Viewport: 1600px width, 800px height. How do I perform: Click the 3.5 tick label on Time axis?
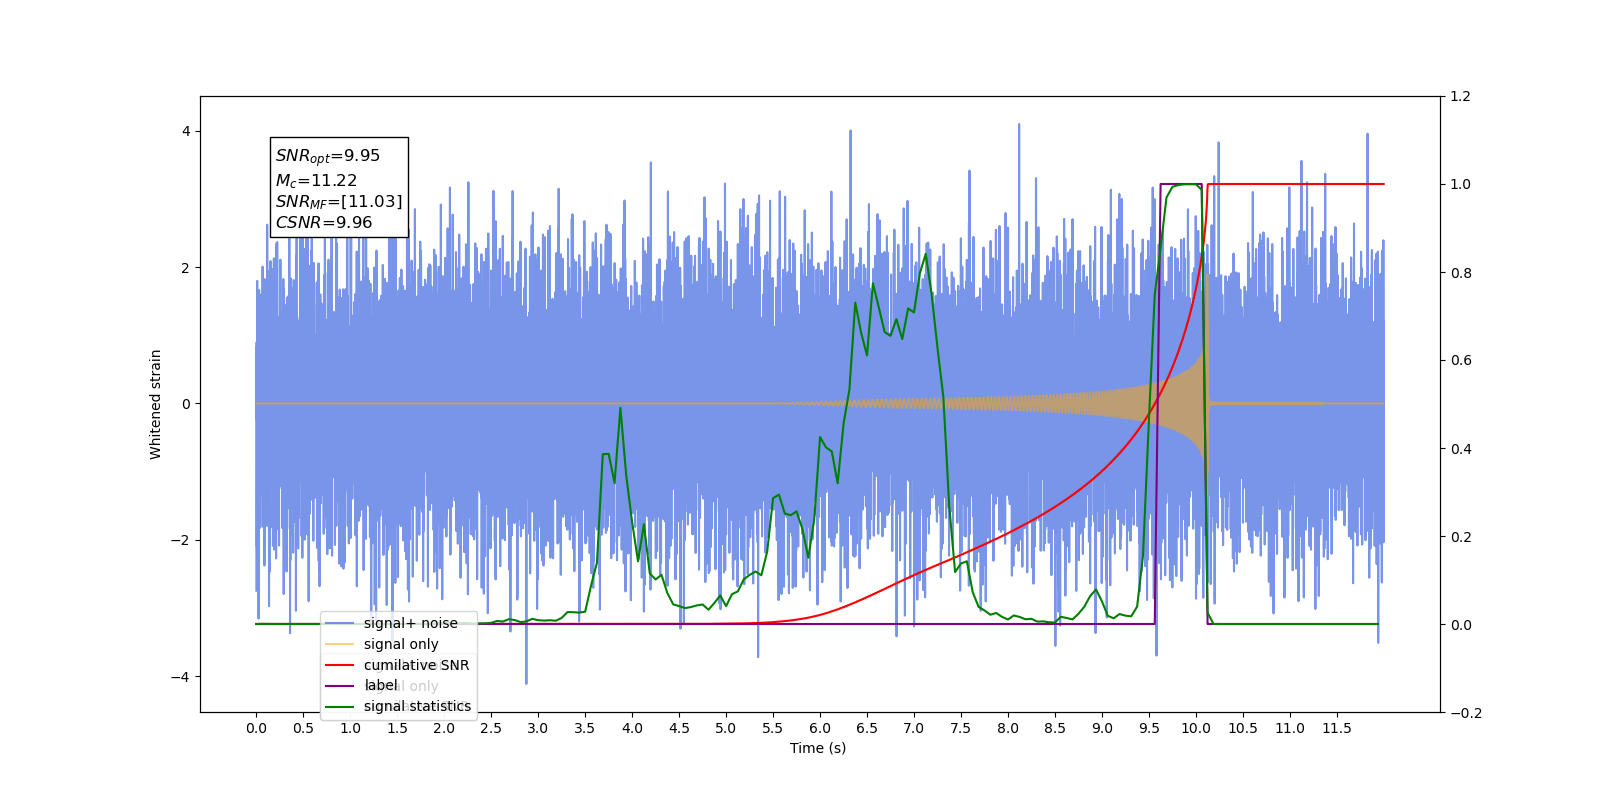585,728
